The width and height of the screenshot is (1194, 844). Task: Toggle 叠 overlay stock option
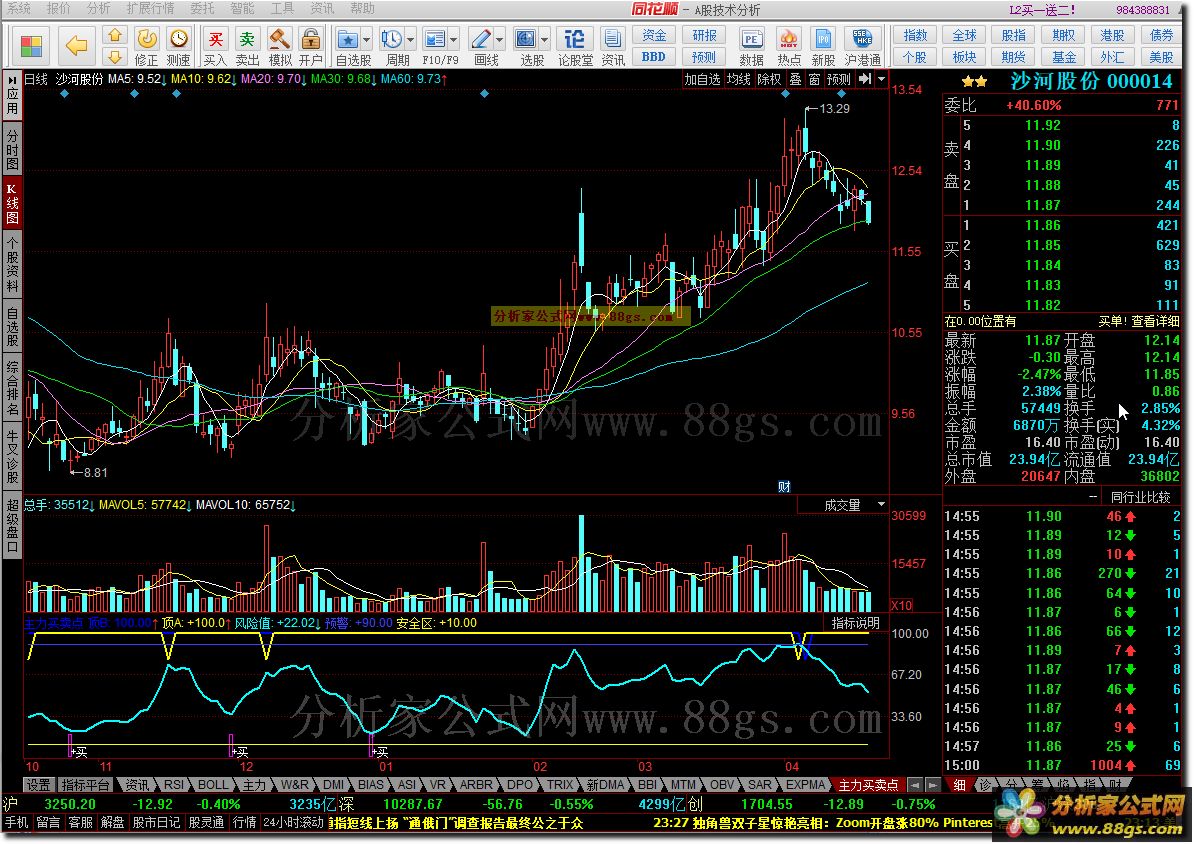pyautogui.click(x=795, y=79)
